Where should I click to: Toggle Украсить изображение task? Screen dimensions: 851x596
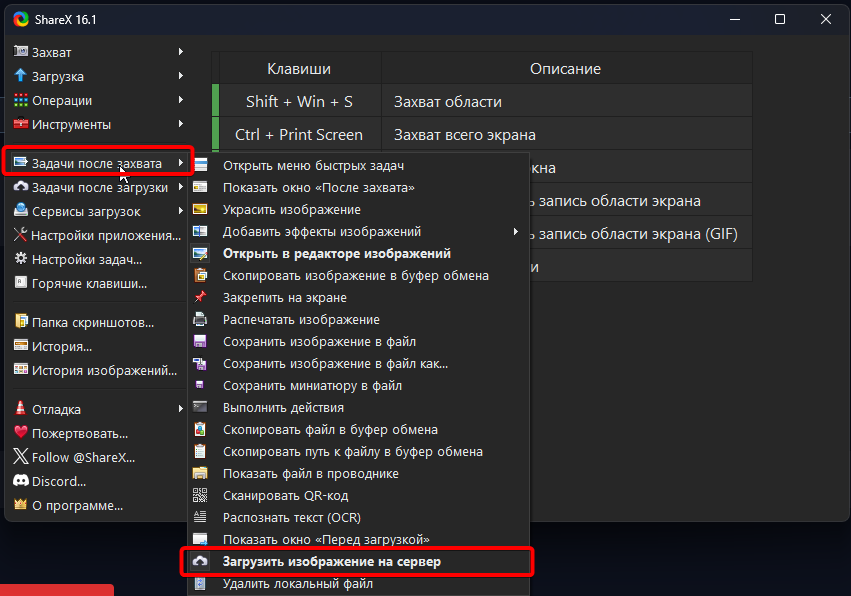358,209
